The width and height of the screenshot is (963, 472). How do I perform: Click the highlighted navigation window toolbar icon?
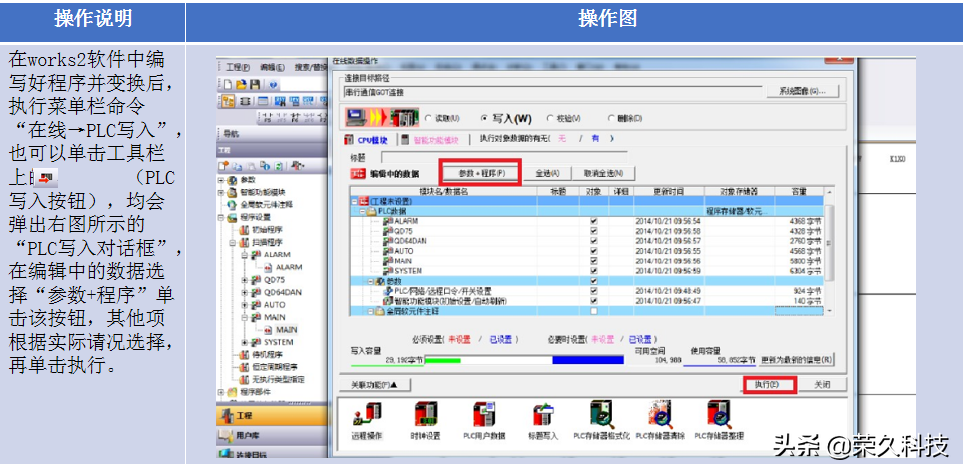[x=228, y=101]
